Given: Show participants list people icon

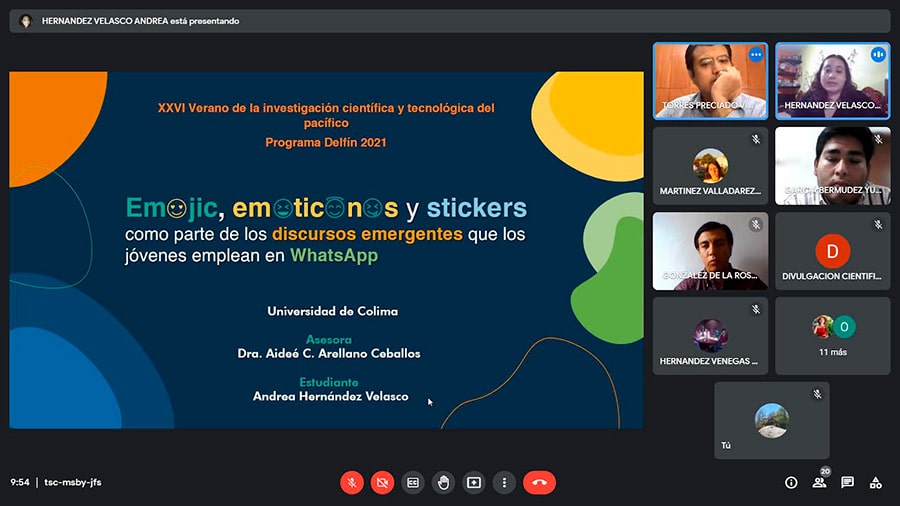Looking at the screenshot, I should click(819, 482).
